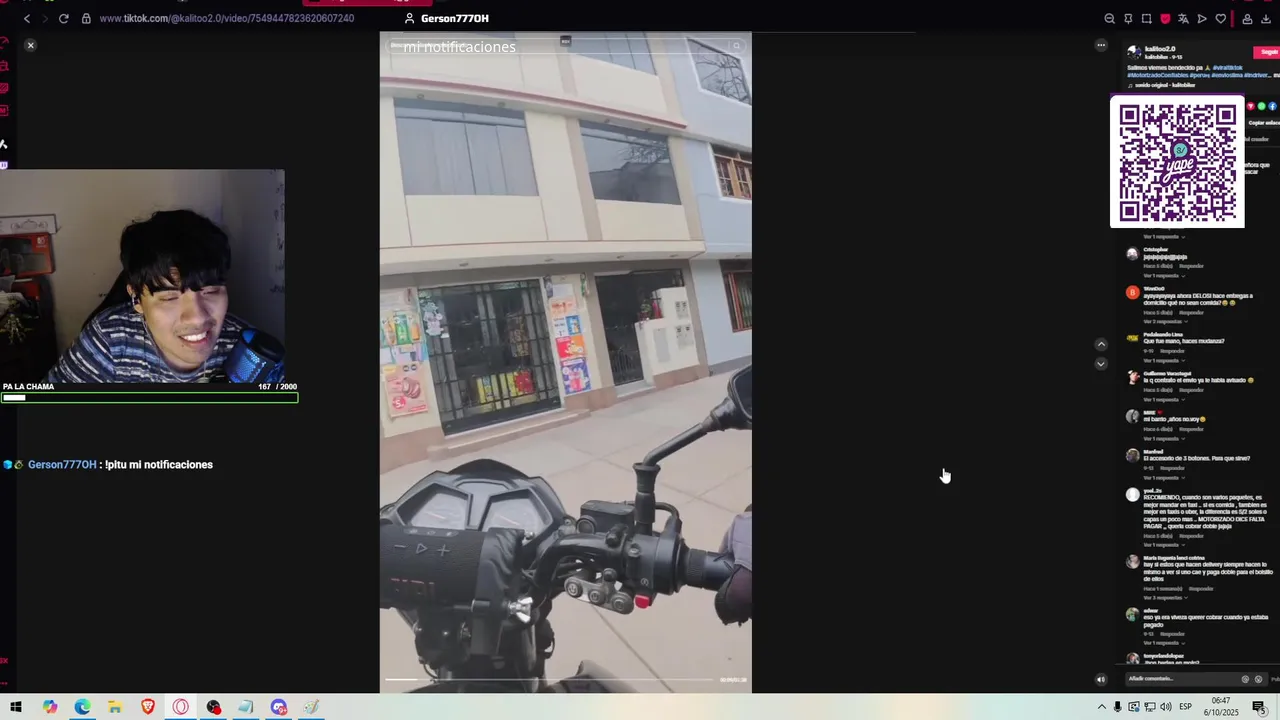Click the video progress bar
The width and height of the screenshot is (1280, 720).
551,680
